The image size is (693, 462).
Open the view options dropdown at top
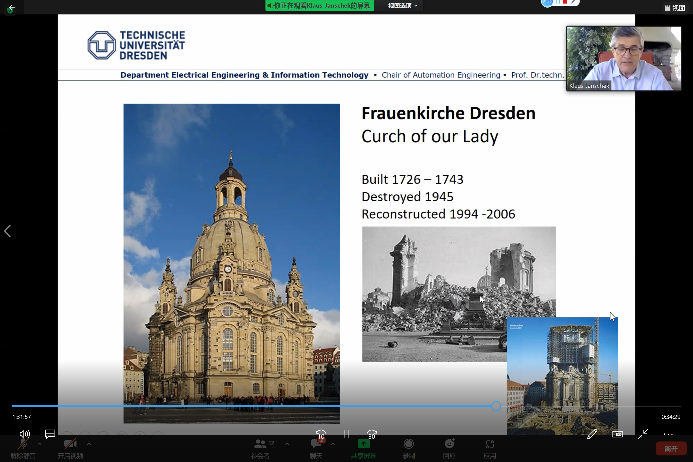click(402, 5)
